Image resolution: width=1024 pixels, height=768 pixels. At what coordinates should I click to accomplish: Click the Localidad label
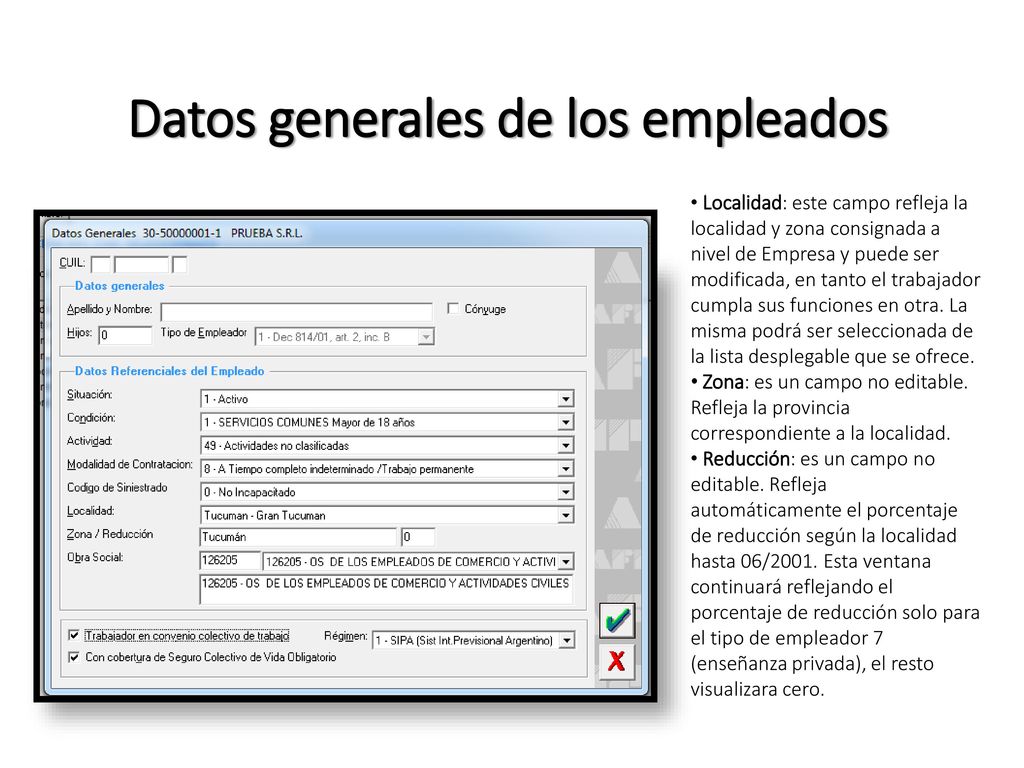coord(91,511)
